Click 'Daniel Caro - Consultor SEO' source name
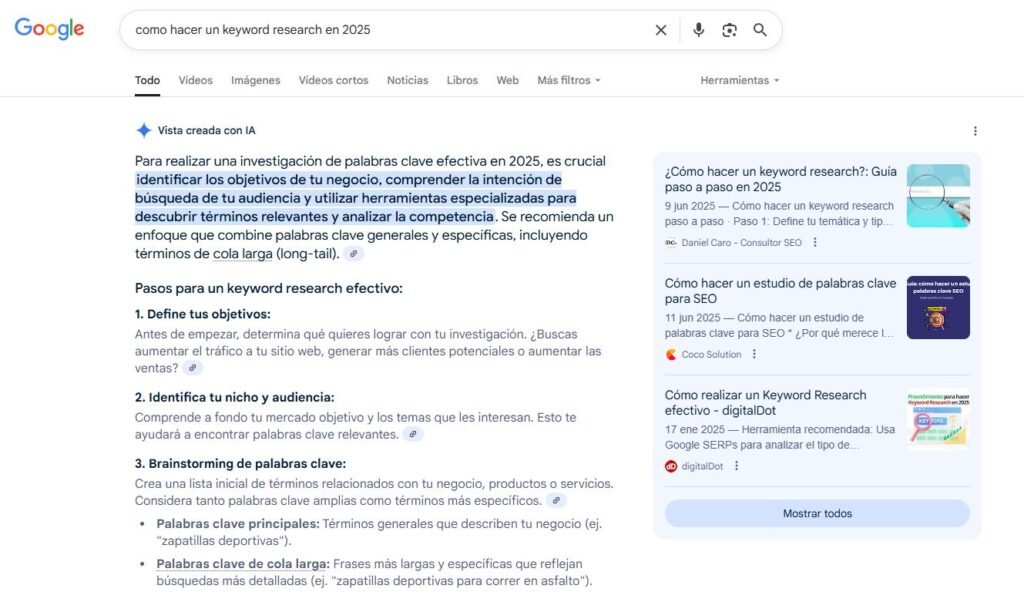Screen dimensions: 1024x602 tap(741, 243)
